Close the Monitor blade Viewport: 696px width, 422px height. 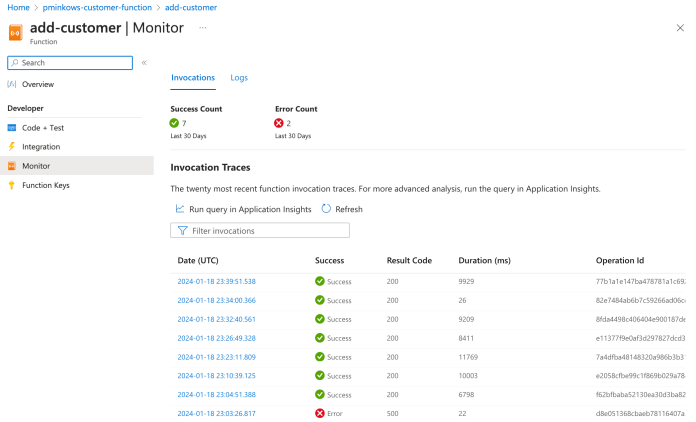[x=680, y=28]
